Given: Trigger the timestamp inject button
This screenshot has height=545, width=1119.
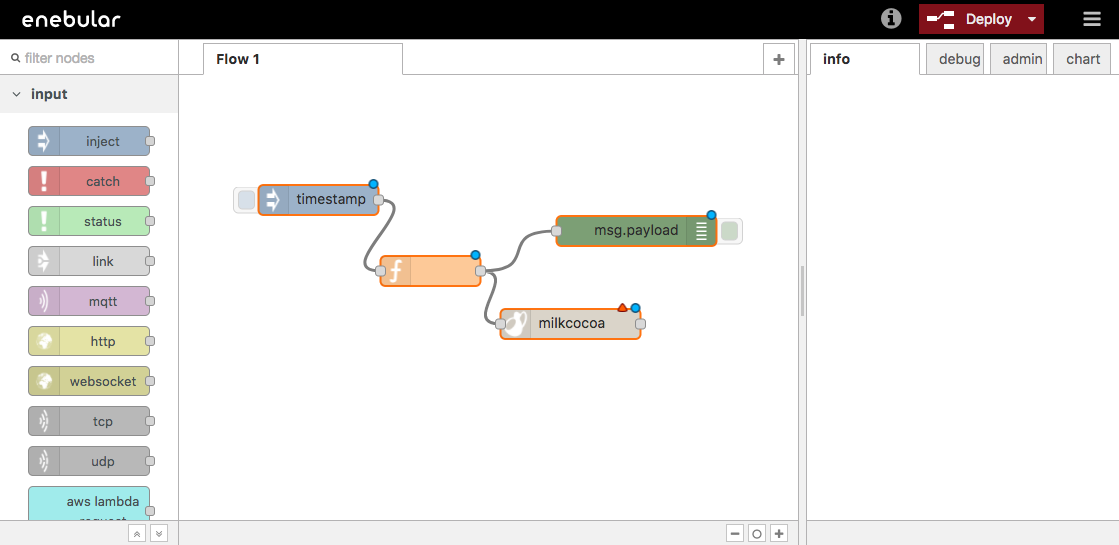Looking at the screenshot, I should (246, 200).
